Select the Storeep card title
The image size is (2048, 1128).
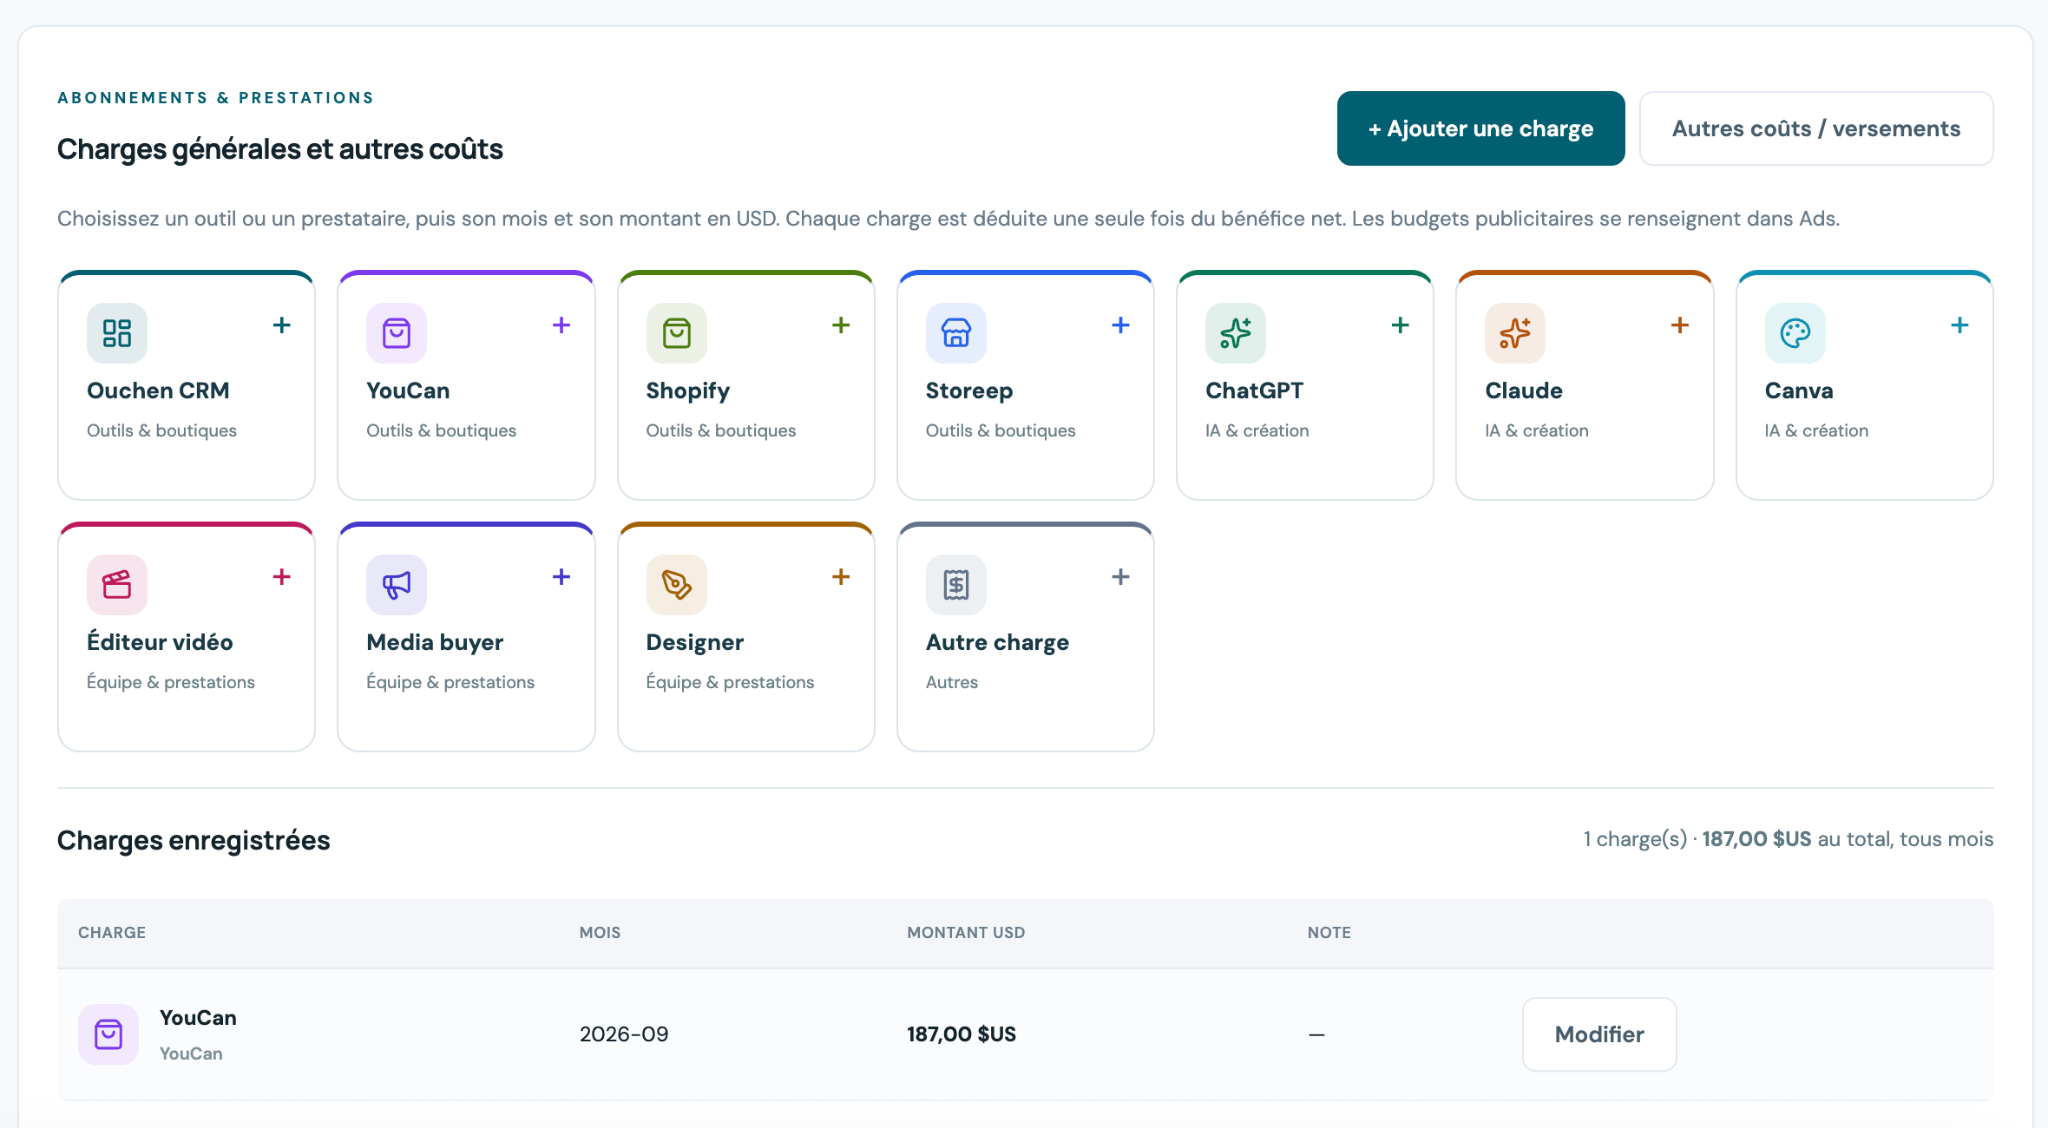[x=969, y=391]
